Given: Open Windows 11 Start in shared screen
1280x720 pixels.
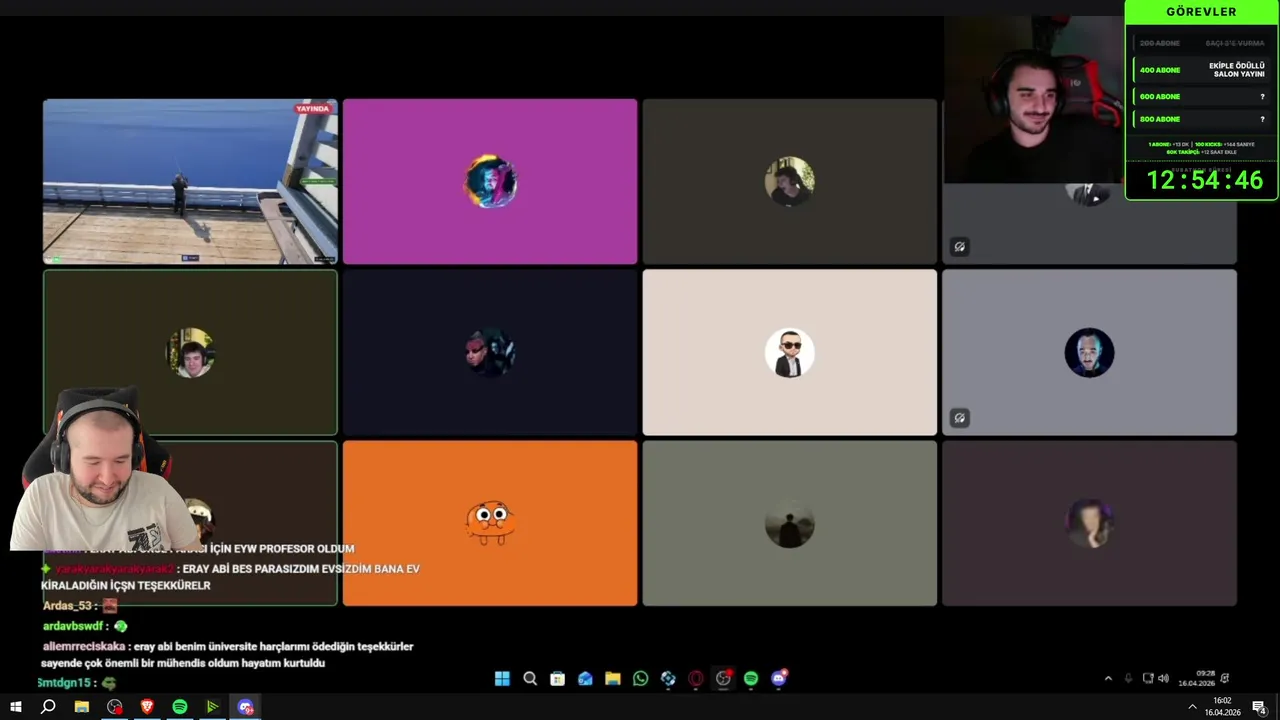Looking at the screenshot, I should (x=502, y=678).
